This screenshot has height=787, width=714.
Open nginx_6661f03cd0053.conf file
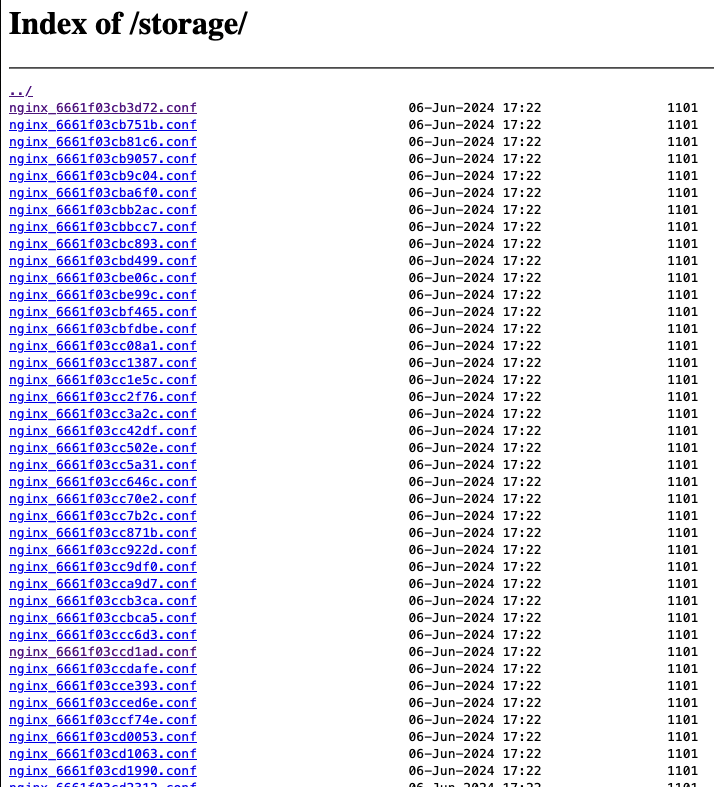coord(103,737)
